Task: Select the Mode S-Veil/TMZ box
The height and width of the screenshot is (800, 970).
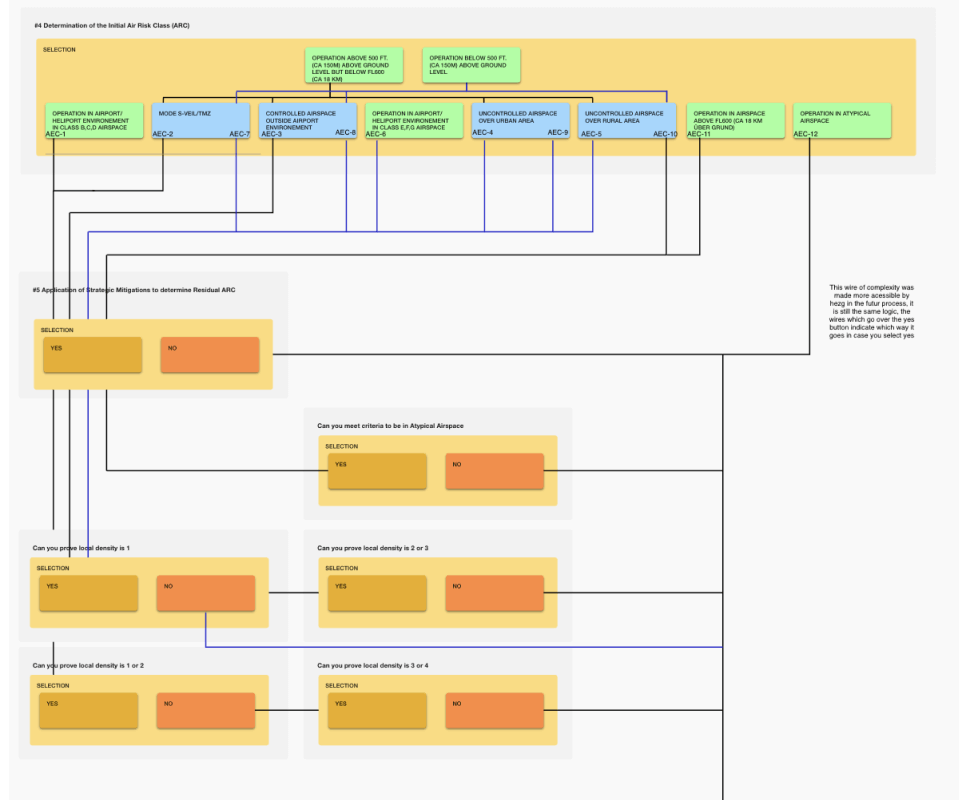Action: point(201,121)
